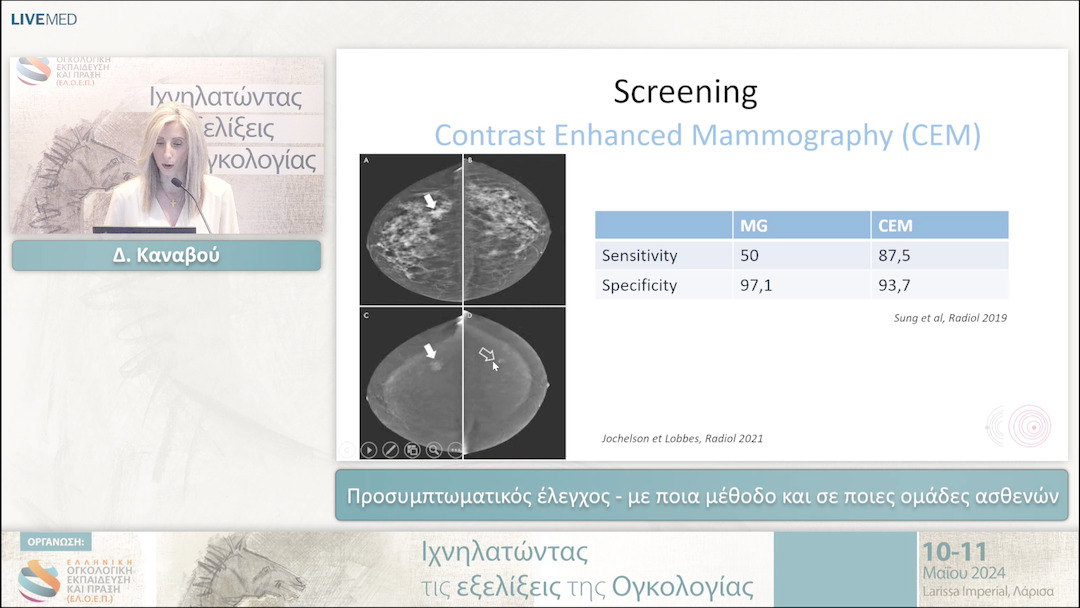Advance with the slideshow next arrow
The width and height of the screenshot is (1080, 608).
coord(369,450)
